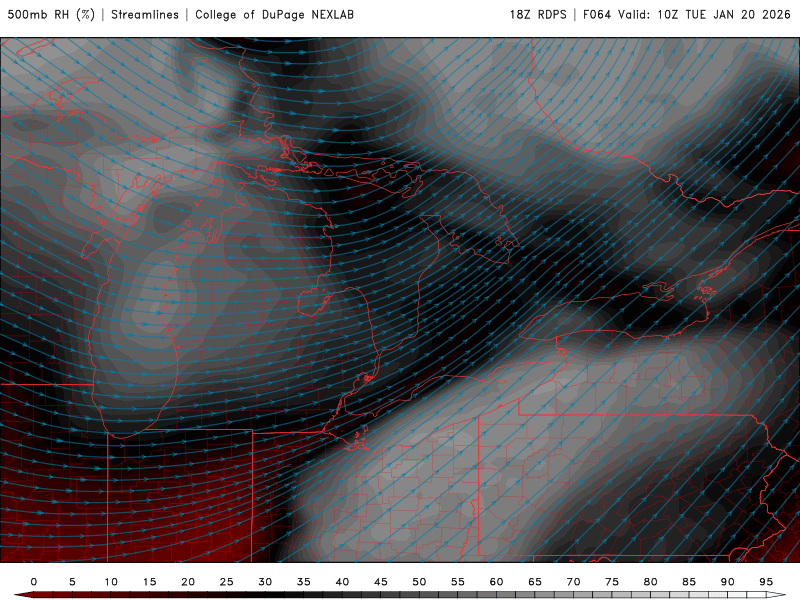Select the '90' value on the color scale

pyautogui.click(x=728, y=582)
